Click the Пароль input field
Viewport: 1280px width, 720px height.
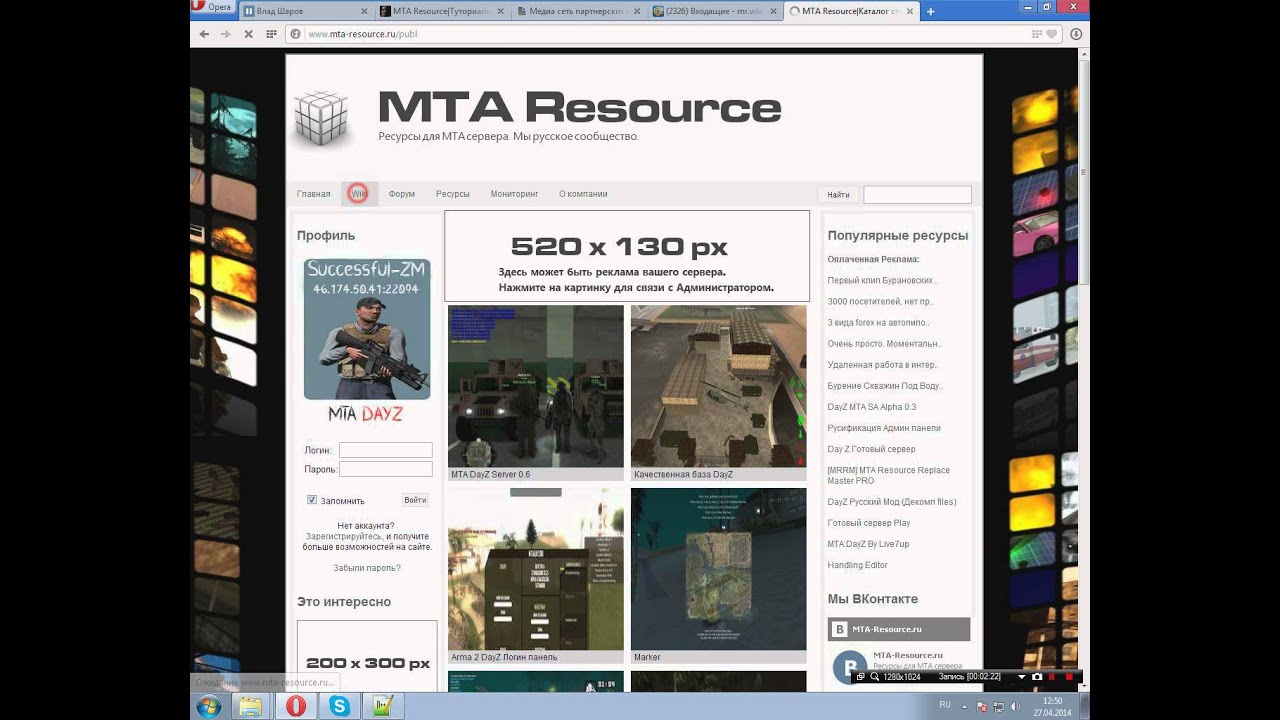[385, 469]
